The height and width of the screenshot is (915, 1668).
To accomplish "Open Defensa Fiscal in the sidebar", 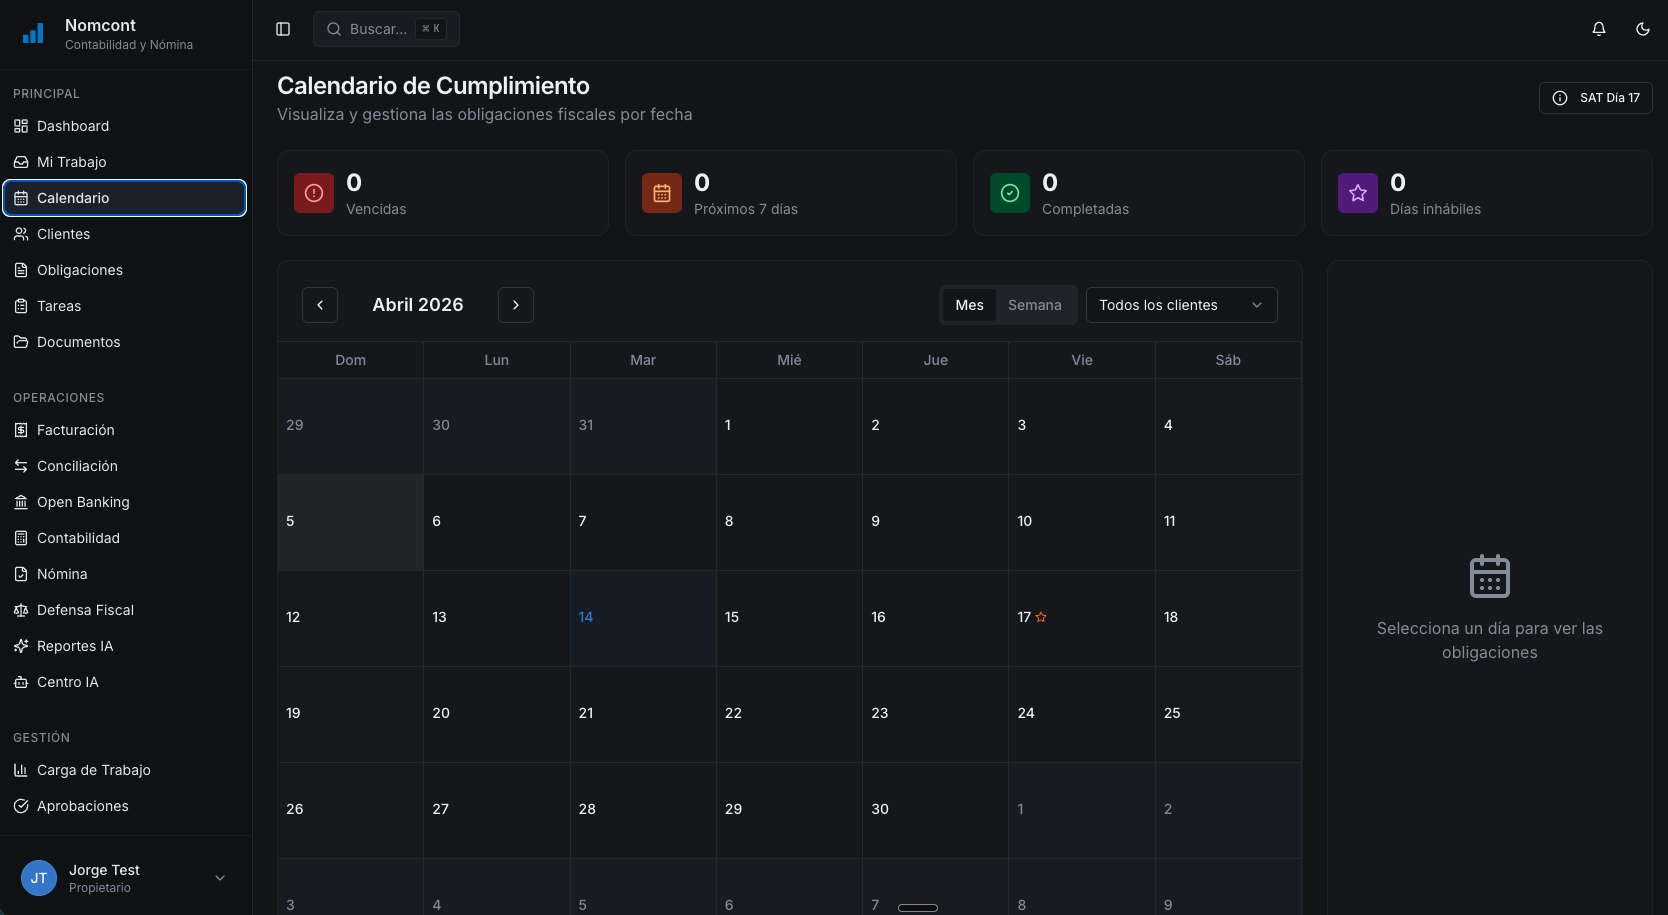I will (85, 610).
